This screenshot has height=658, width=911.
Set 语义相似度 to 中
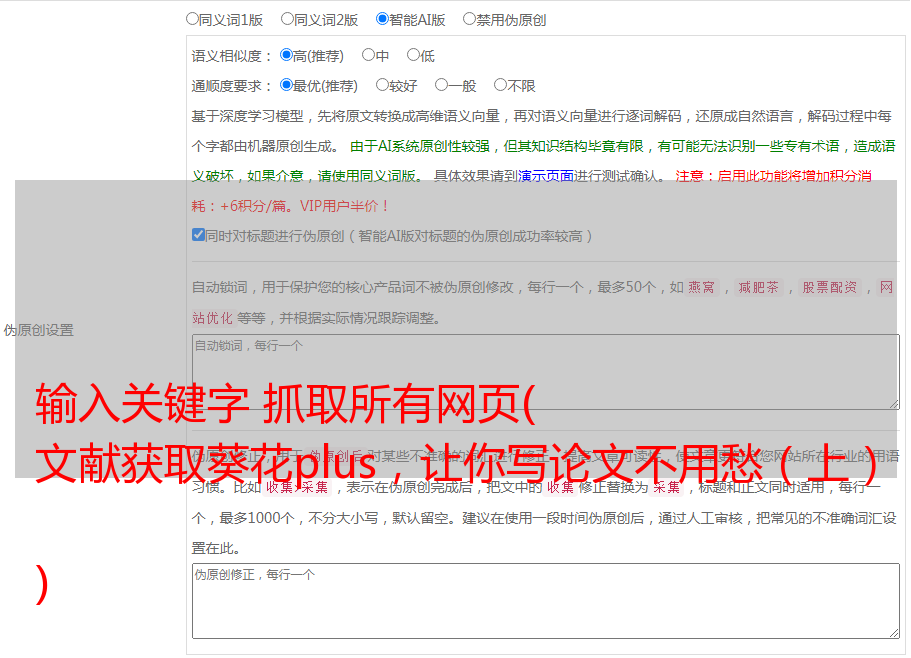[x=368, y=55]
